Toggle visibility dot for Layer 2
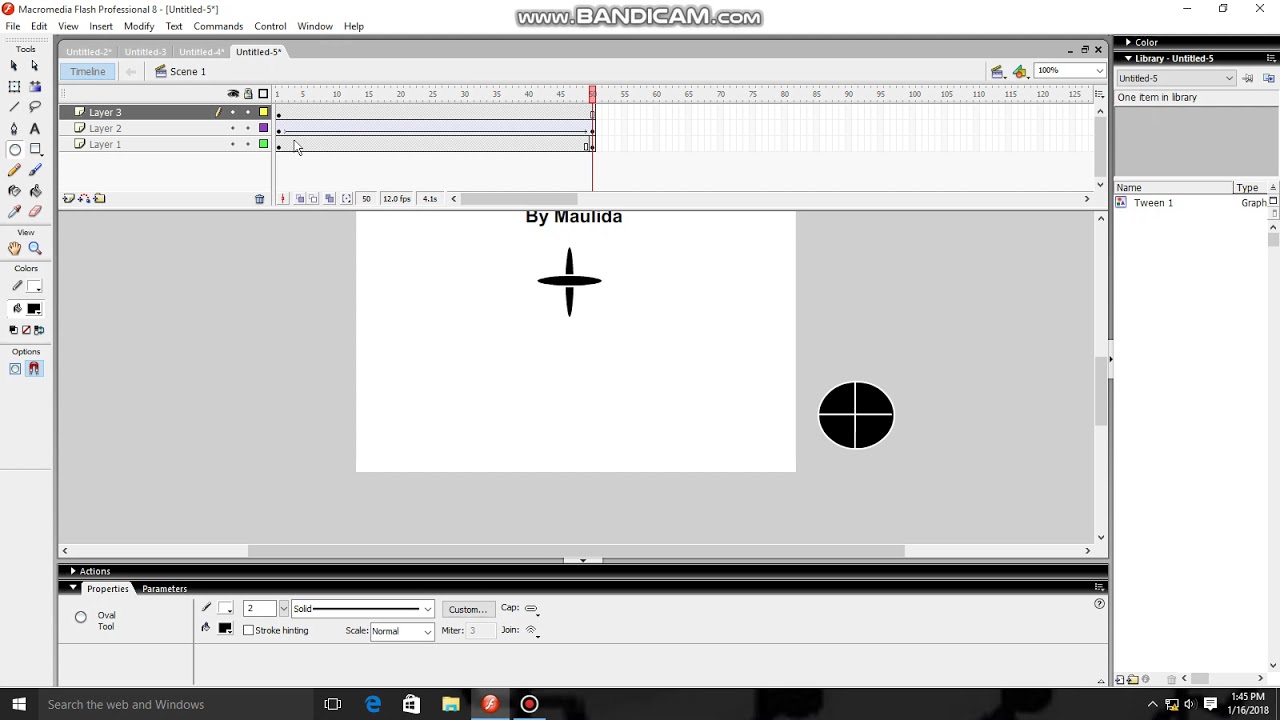This screenshot has height=720, width=1280. point(233,128)
